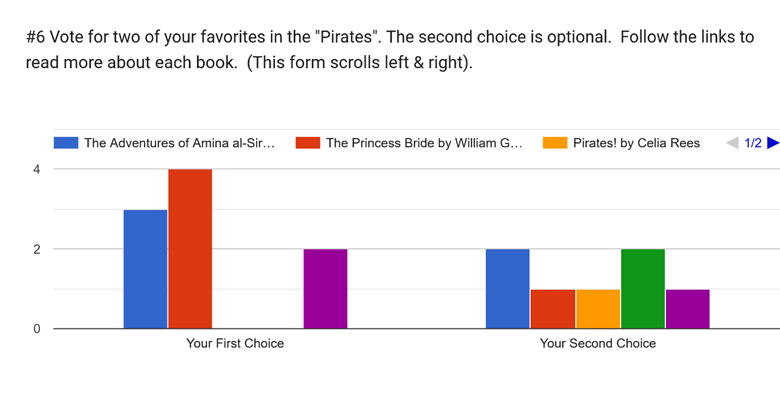Screen dimensions: 780x407
Task: Click the orange bar under Your Second Choice
Action: [597, 309]
